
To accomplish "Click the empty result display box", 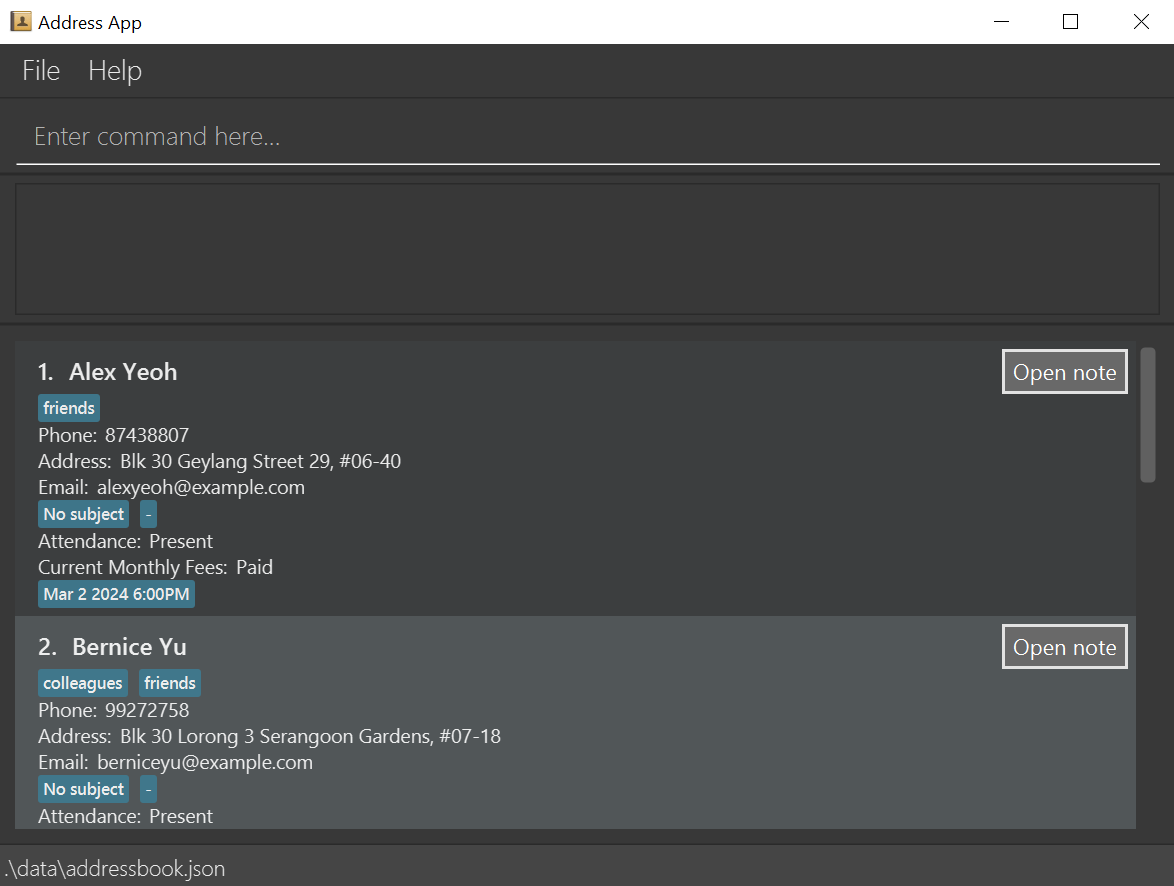I will click(587, 249).
